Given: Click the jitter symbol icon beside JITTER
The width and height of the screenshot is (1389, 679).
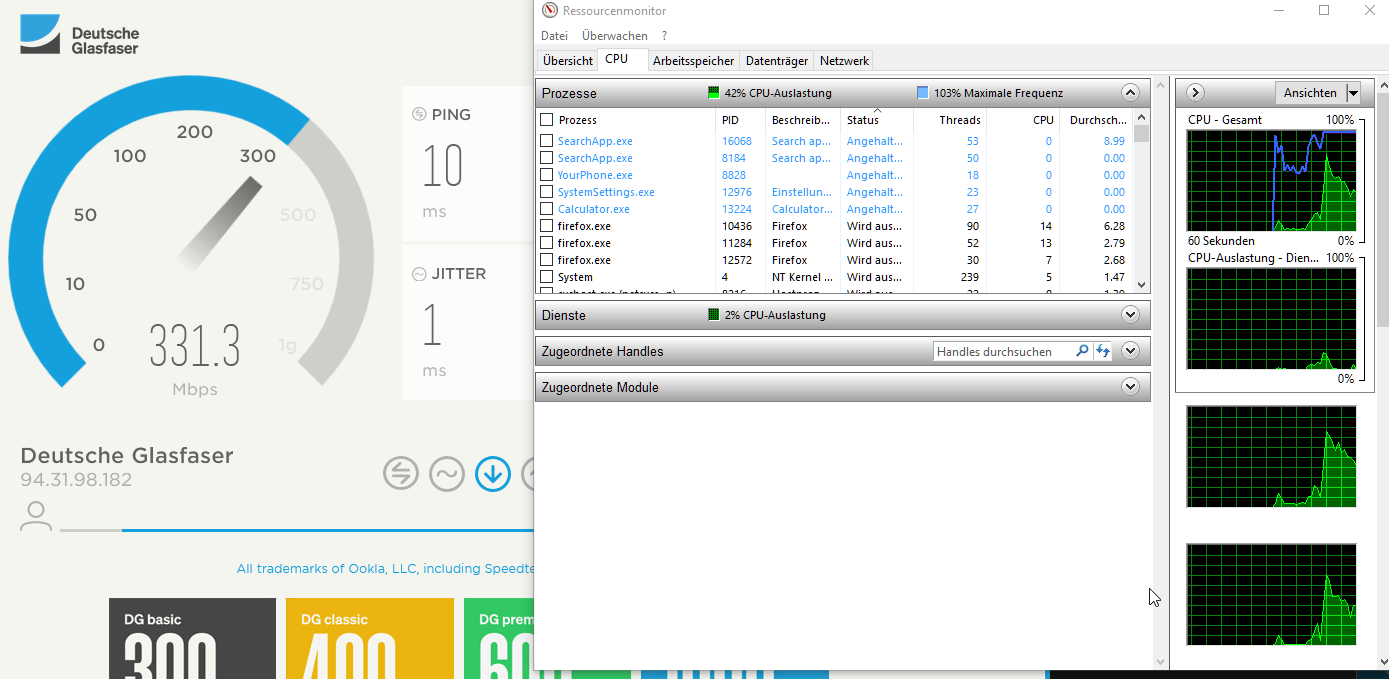Looking at the screenshot, I should point(419,274).
